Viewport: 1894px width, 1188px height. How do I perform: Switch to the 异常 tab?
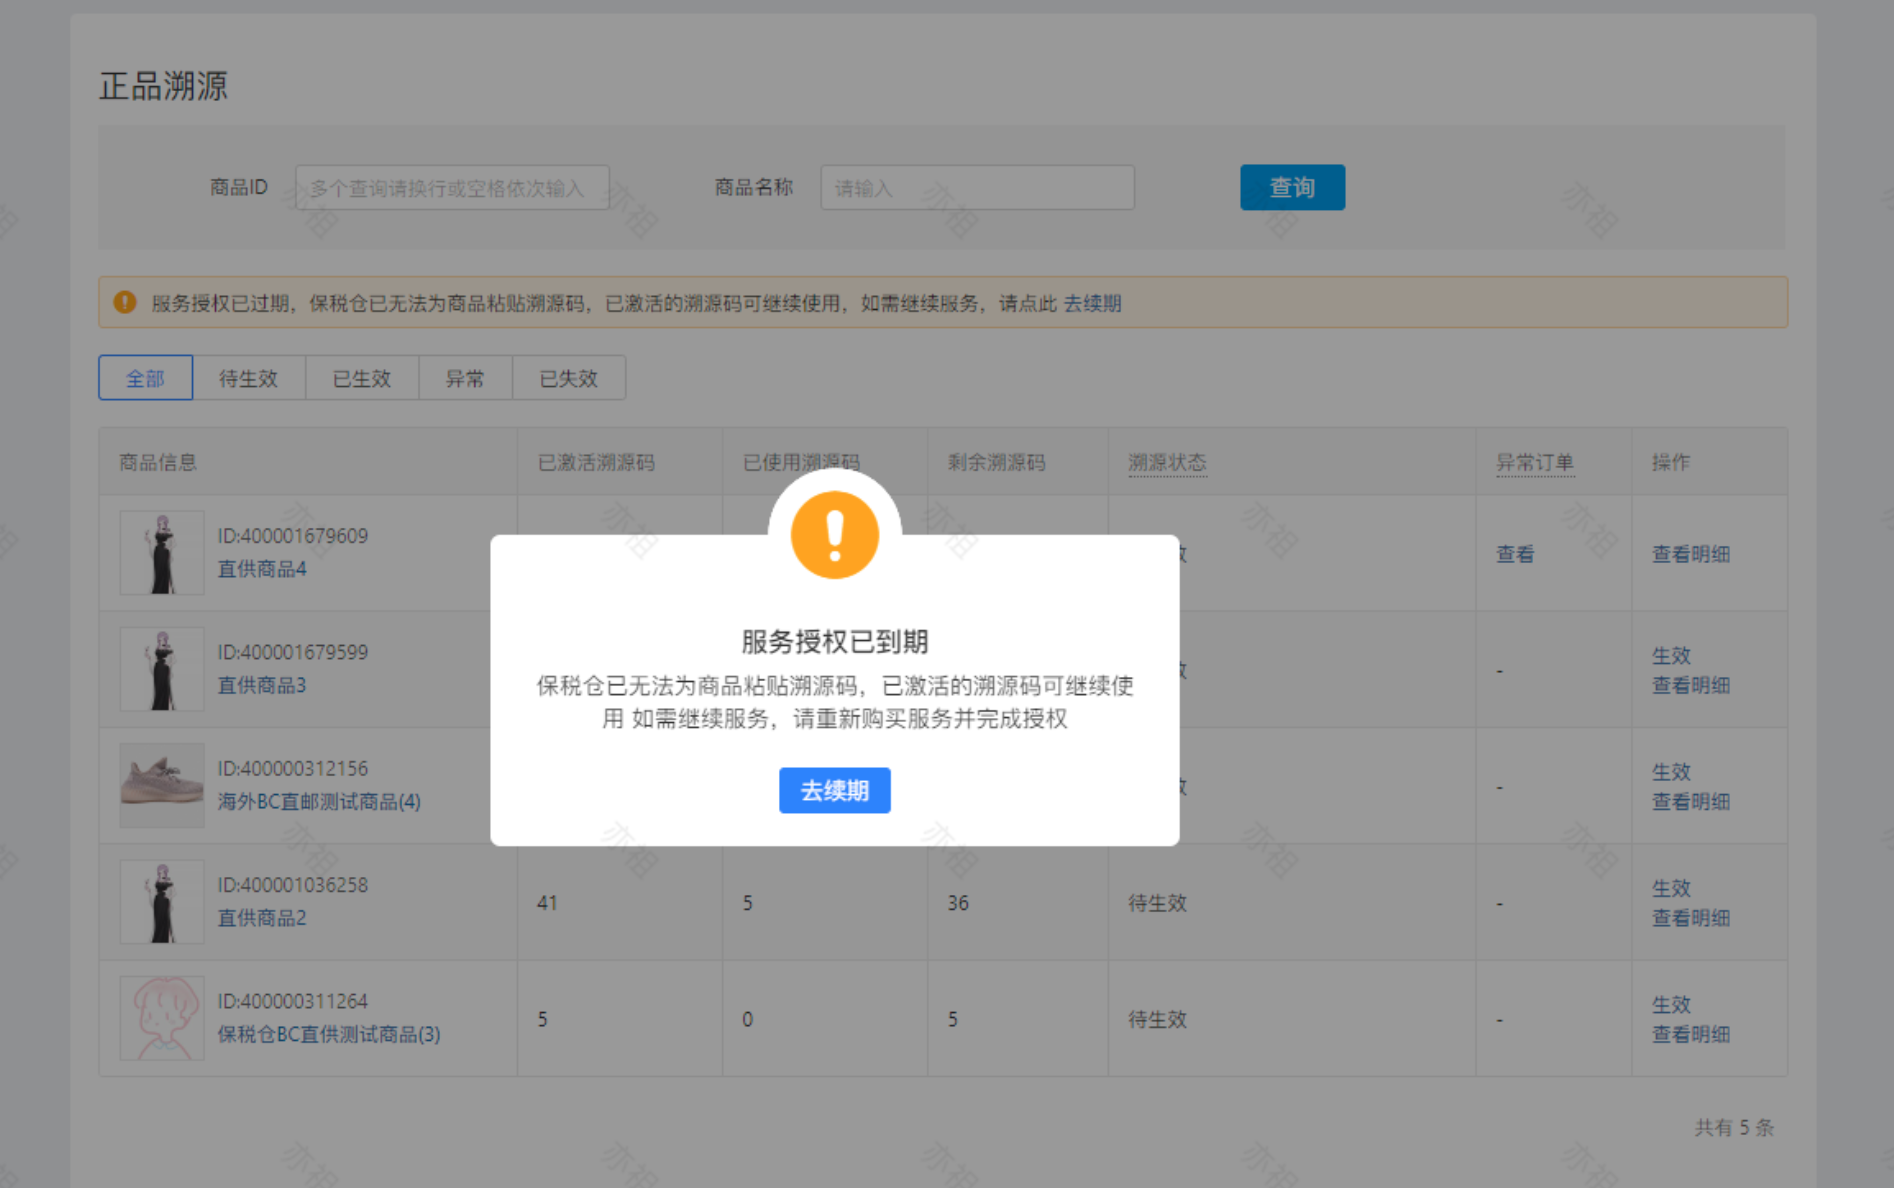(465, 378)
